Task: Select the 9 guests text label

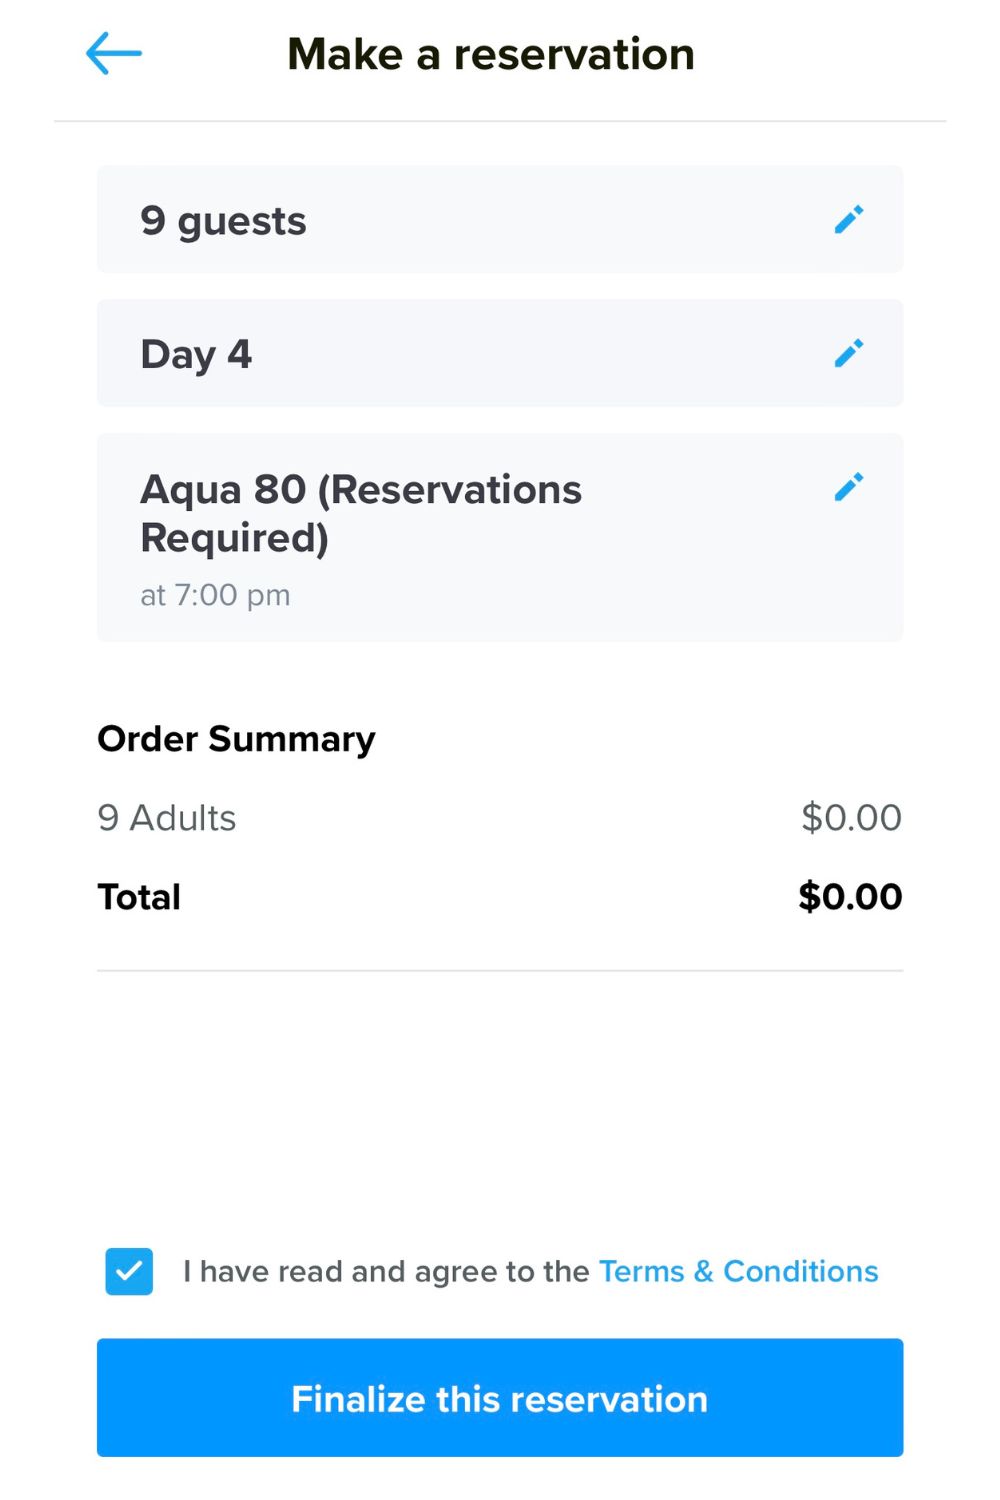Action: 223,221
